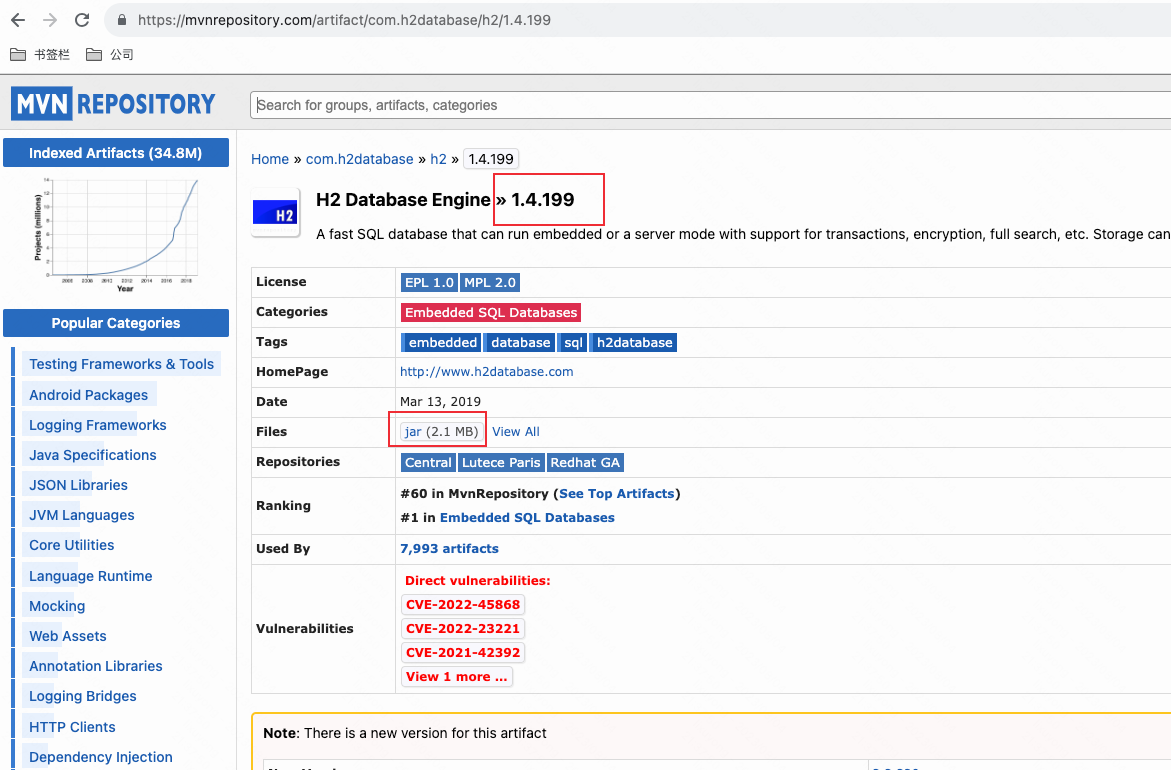Go back with the browser back arrow

18,20
